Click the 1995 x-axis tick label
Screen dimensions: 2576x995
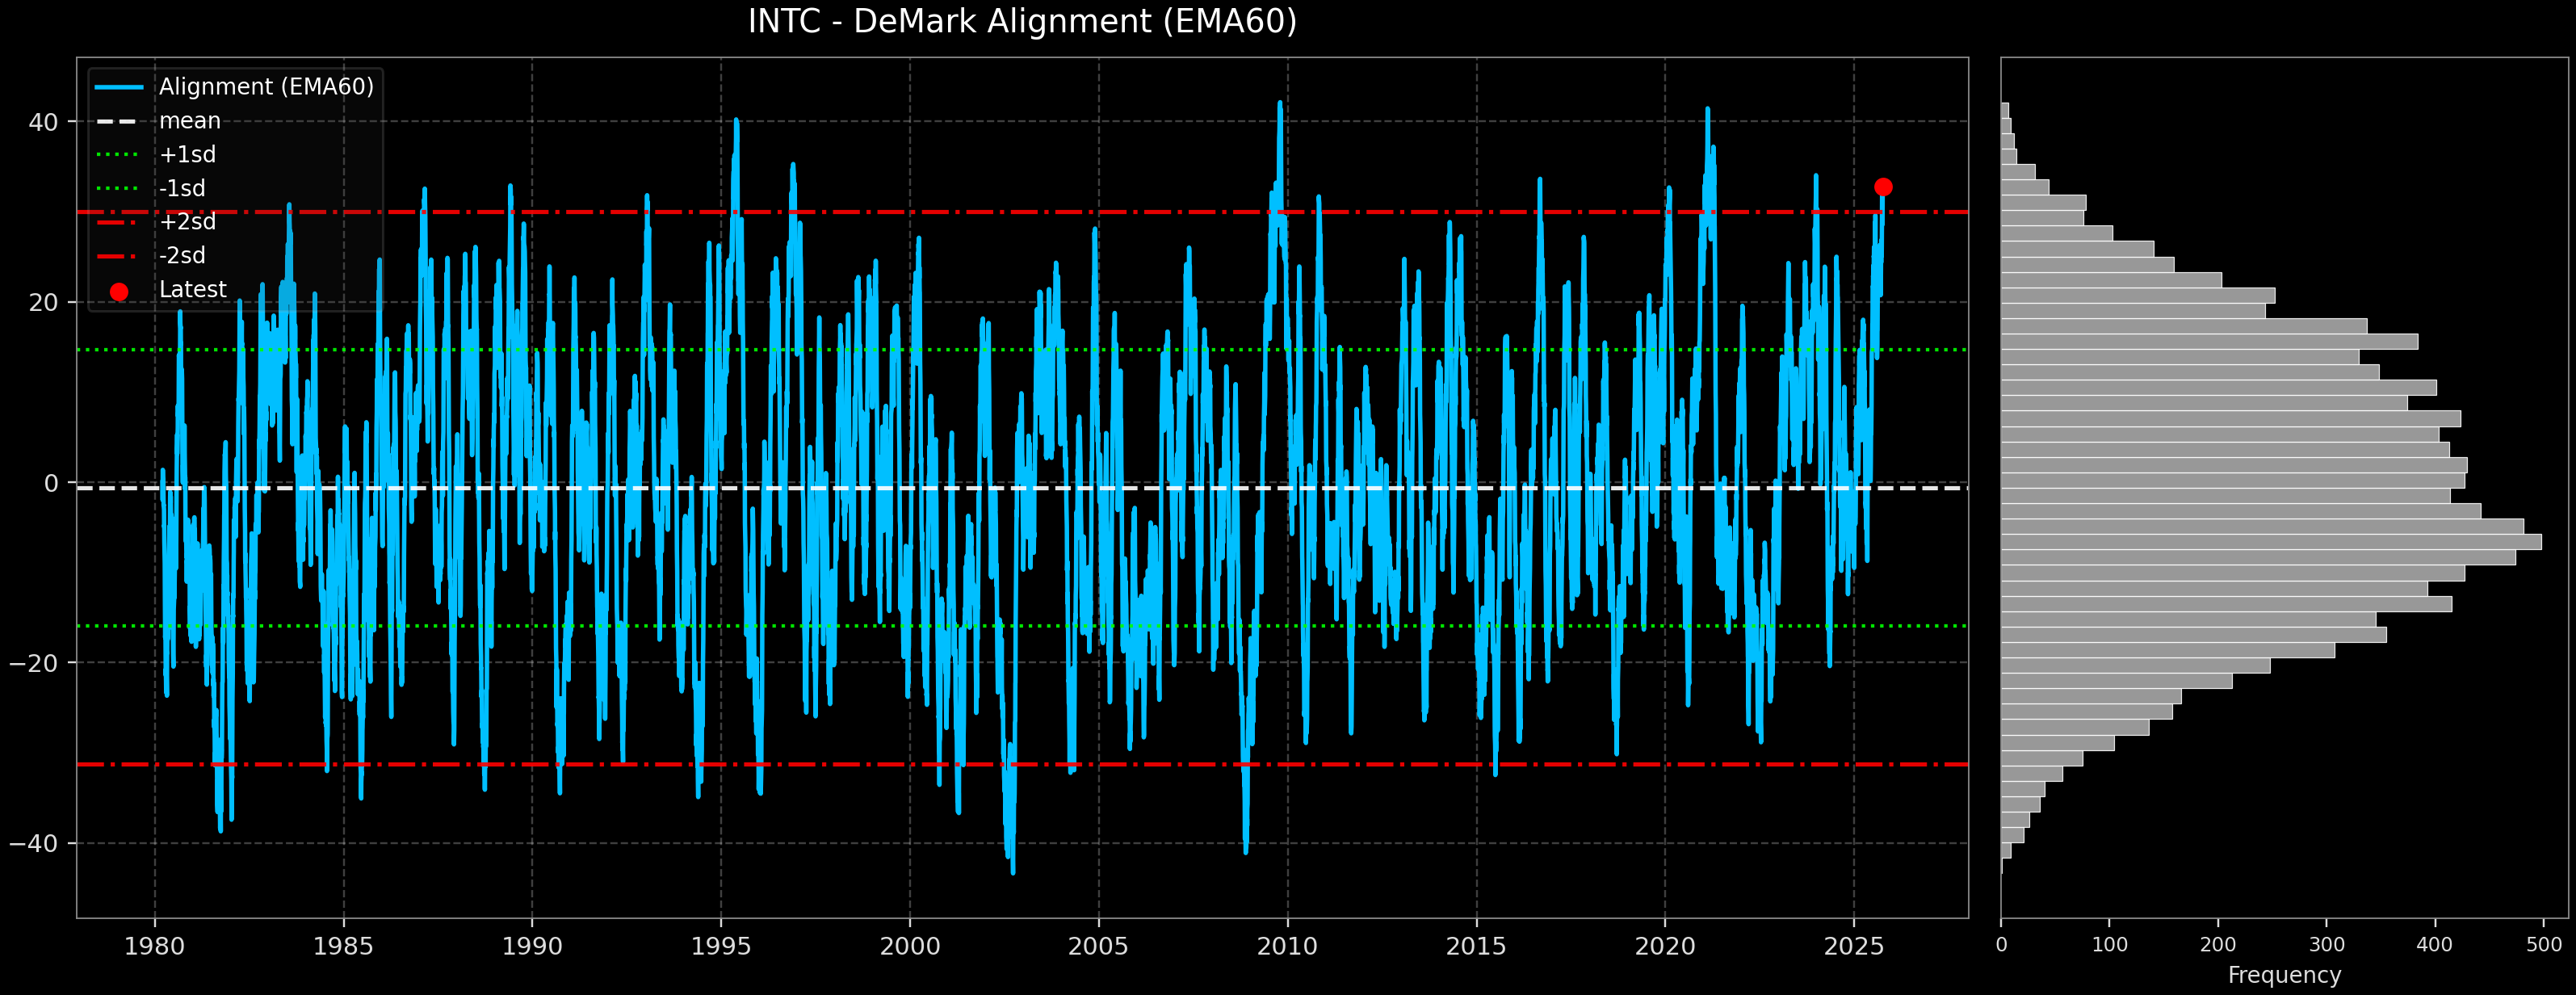(721, 946)
